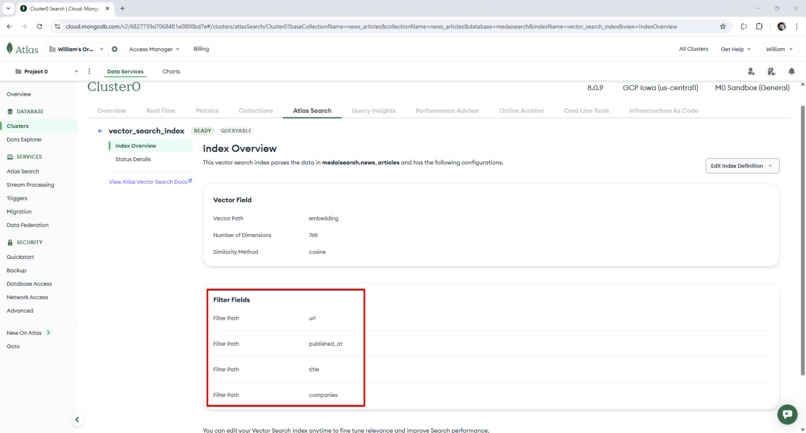Screen dimensions: 806x433
Task: Open browser tab search chevron
Action: [8, 8]
